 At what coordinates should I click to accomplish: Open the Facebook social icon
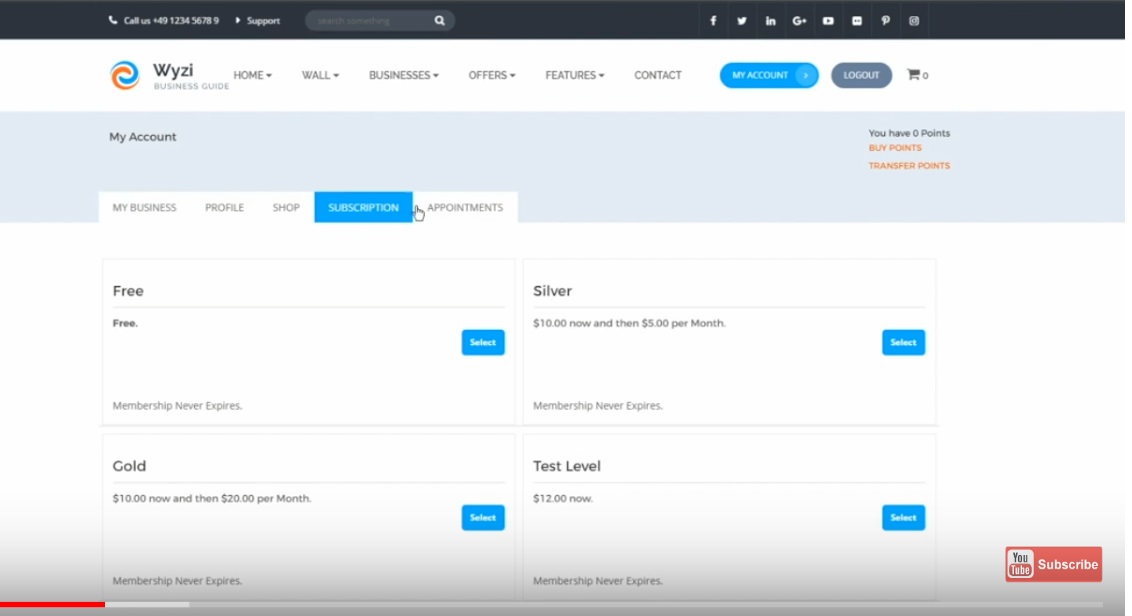pos(713,20)
